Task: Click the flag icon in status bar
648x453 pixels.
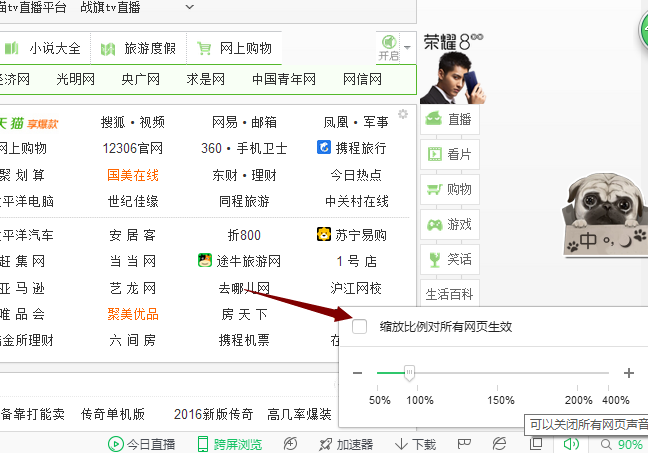Action: (464, 444)
